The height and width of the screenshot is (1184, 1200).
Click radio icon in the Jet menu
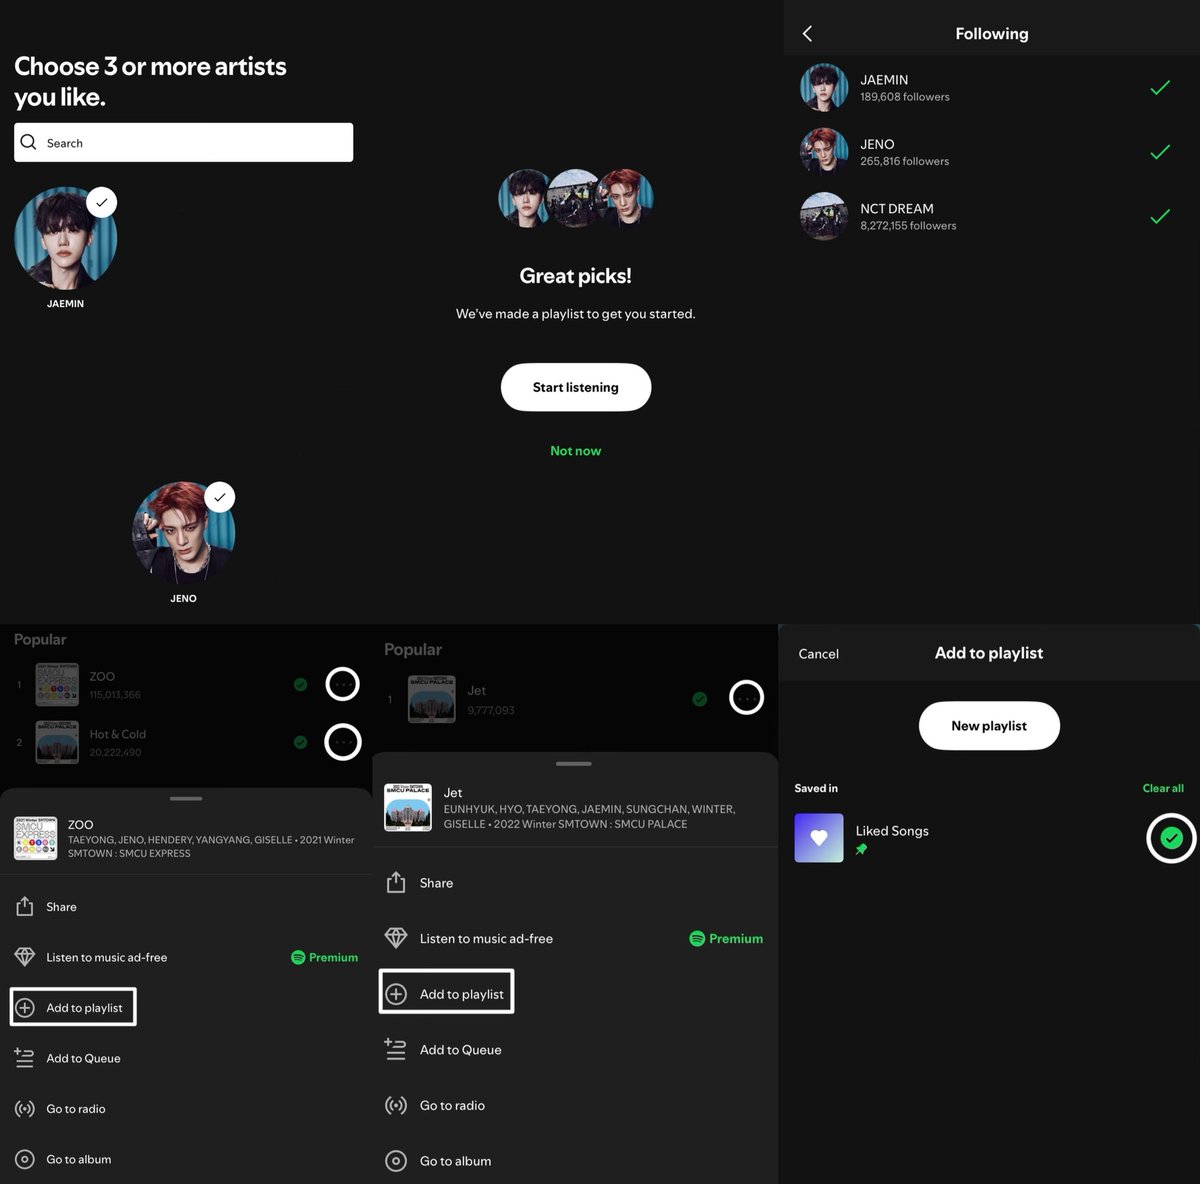(x=396, y=1105)
